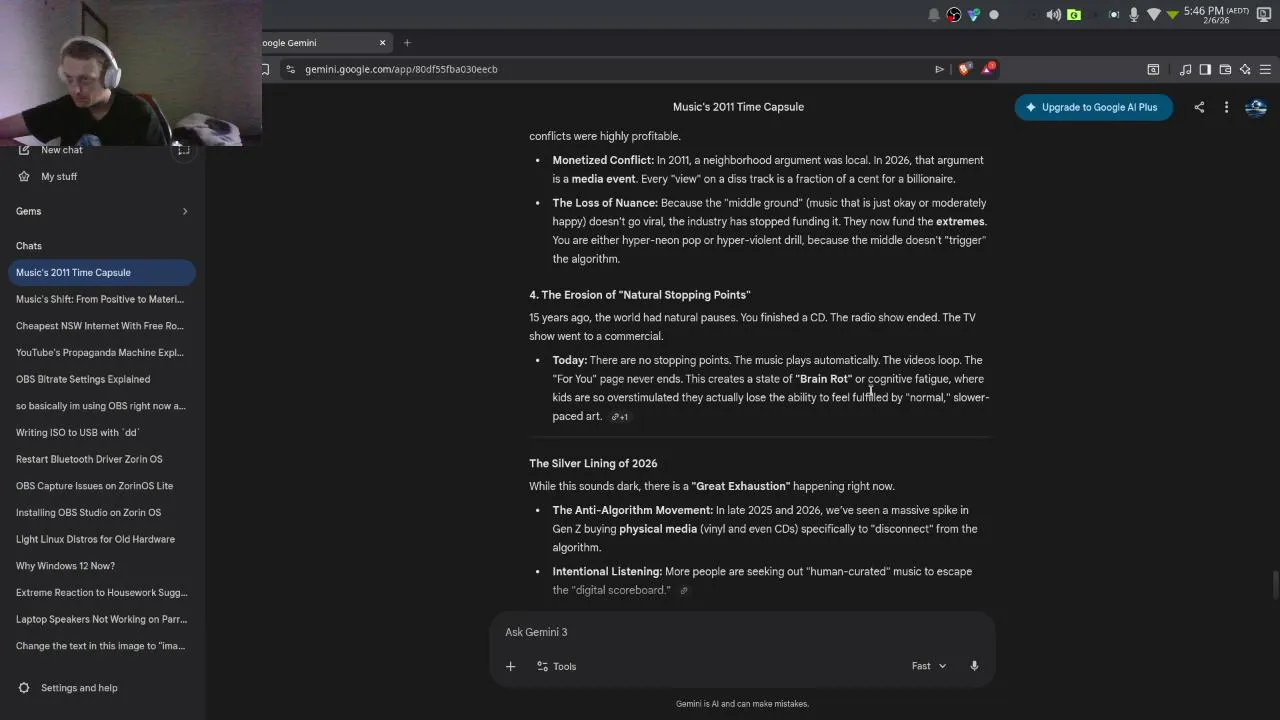
Task: Open the Tools menu in prompt box
Action: (557, 666)
